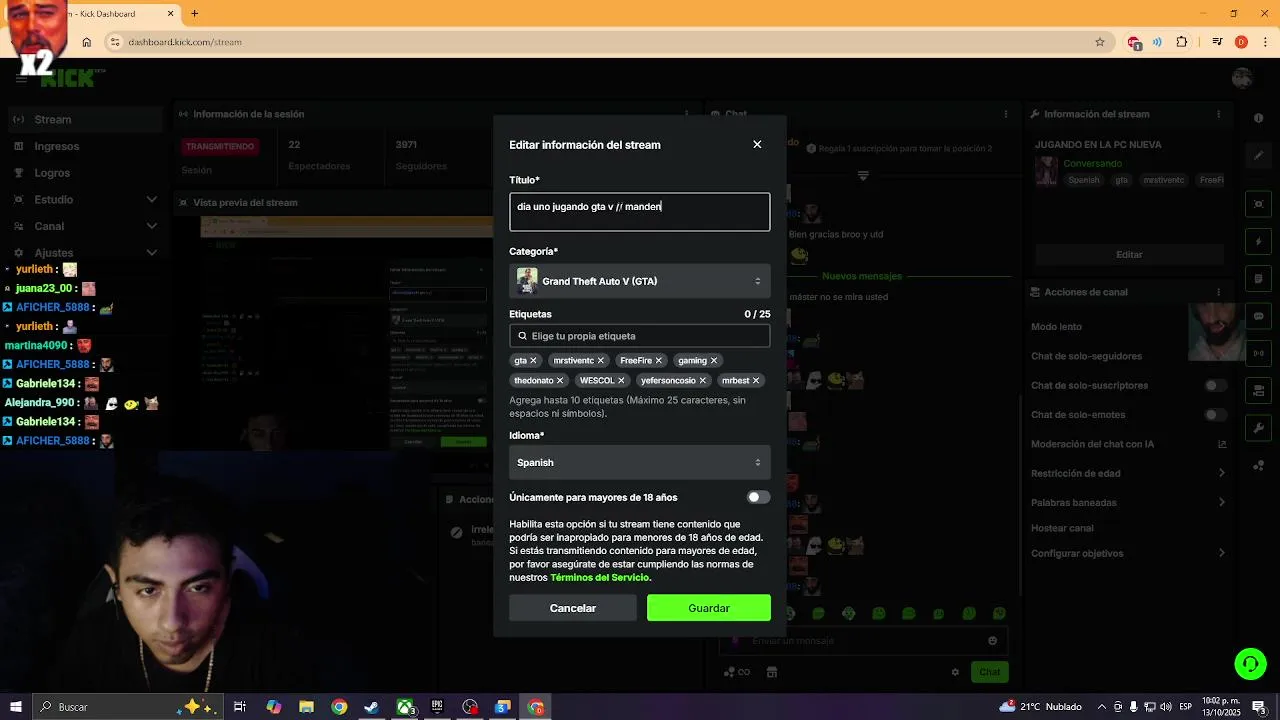The width and height of the screenshot is (1280, 720).
Task: Toggle Chat de solo-suscriptores
Action: [1215, 386]
